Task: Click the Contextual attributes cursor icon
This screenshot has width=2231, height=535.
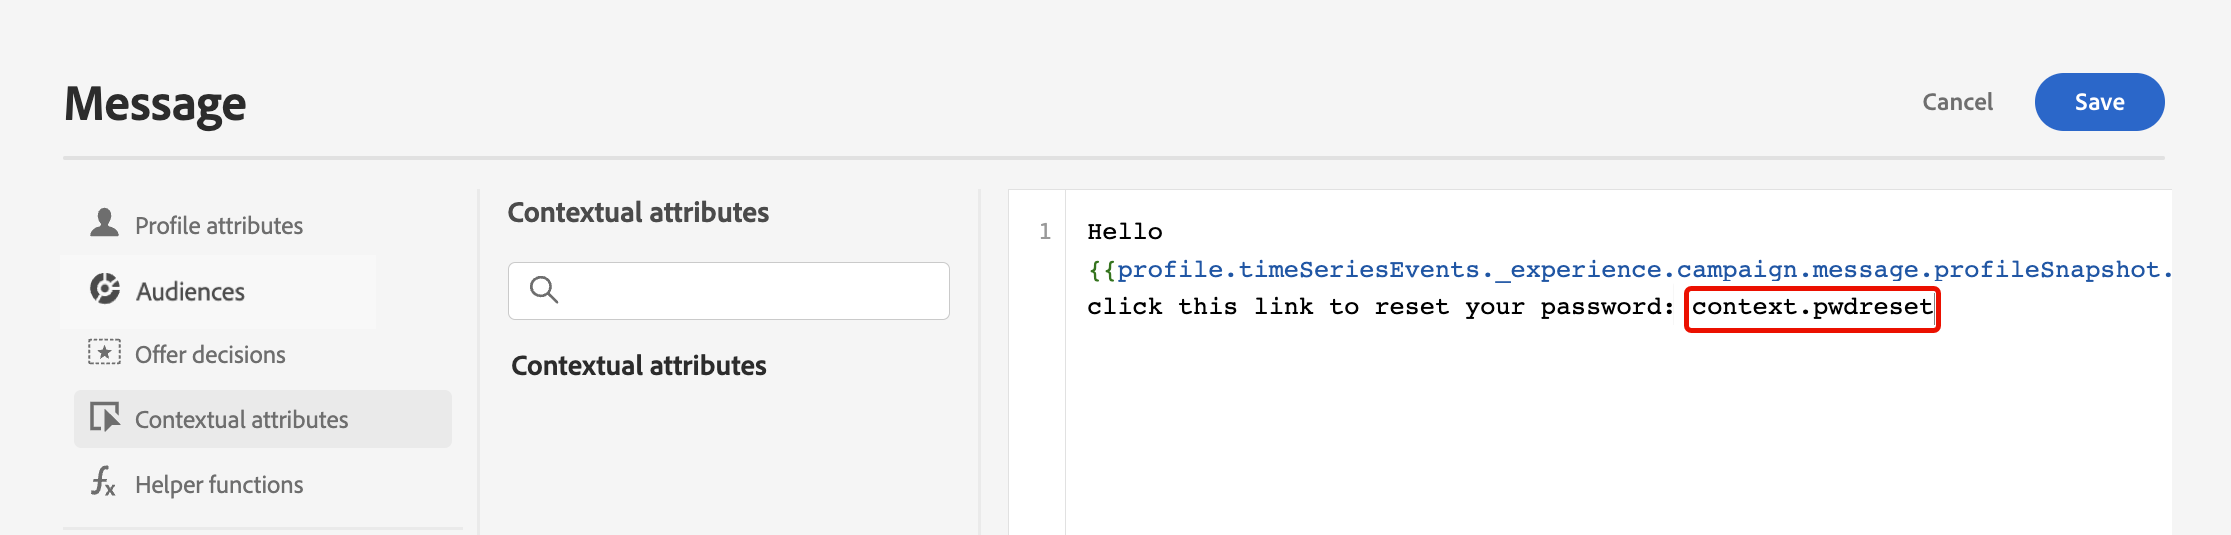Action: pyautogui.click(x=105, y=417)
